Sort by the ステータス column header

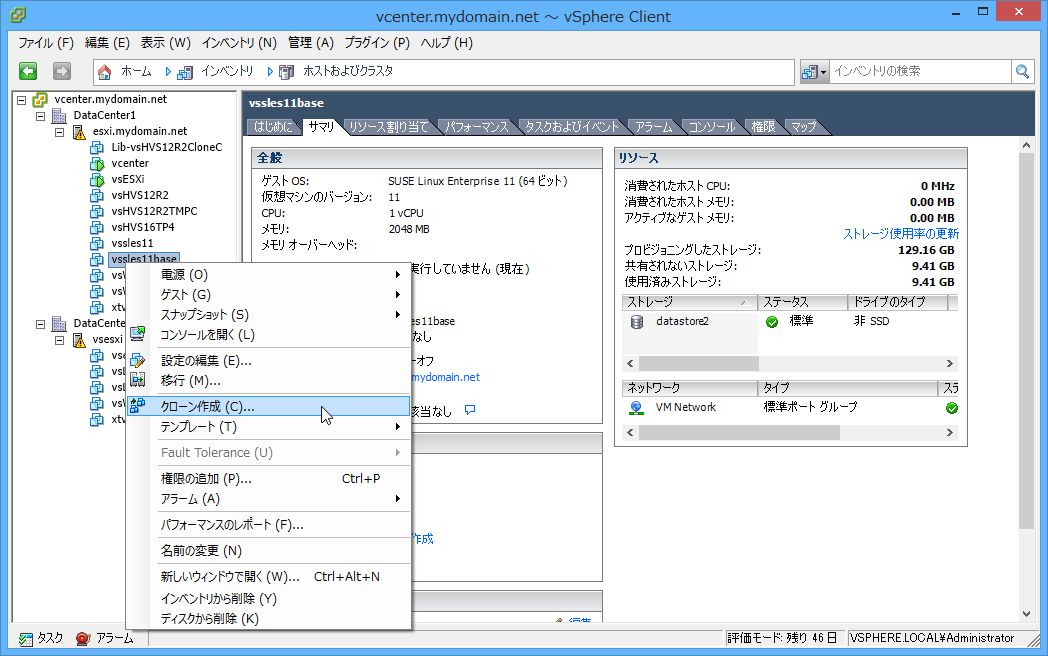[803, 302]
